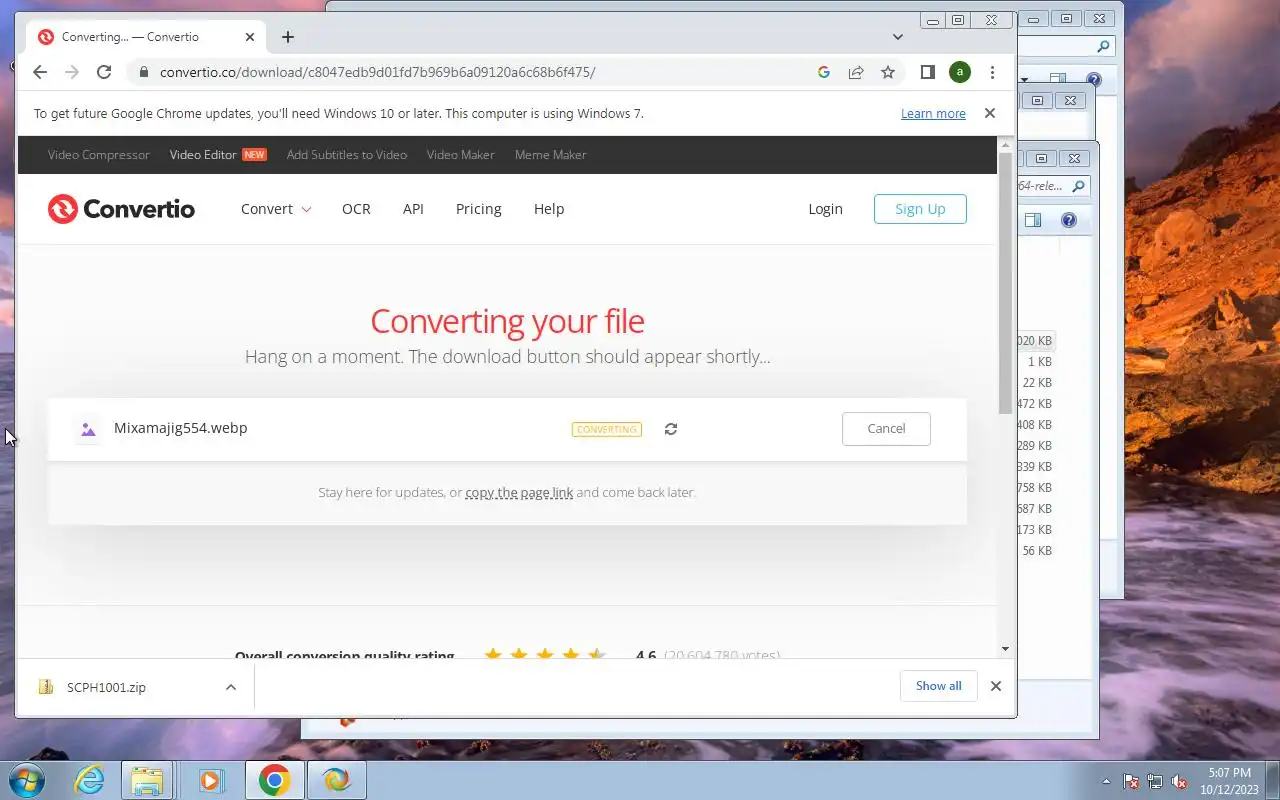Open the Help page

pos(549,209)
